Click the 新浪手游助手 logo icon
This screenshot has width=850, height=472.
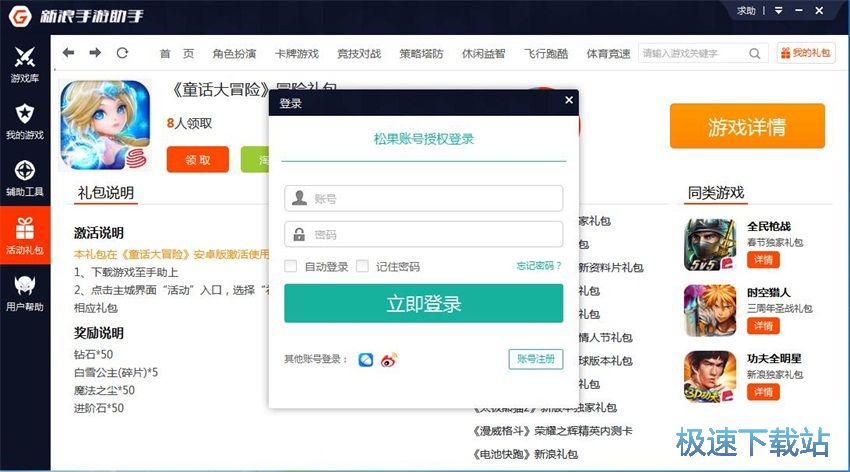[x=20, y=16]
